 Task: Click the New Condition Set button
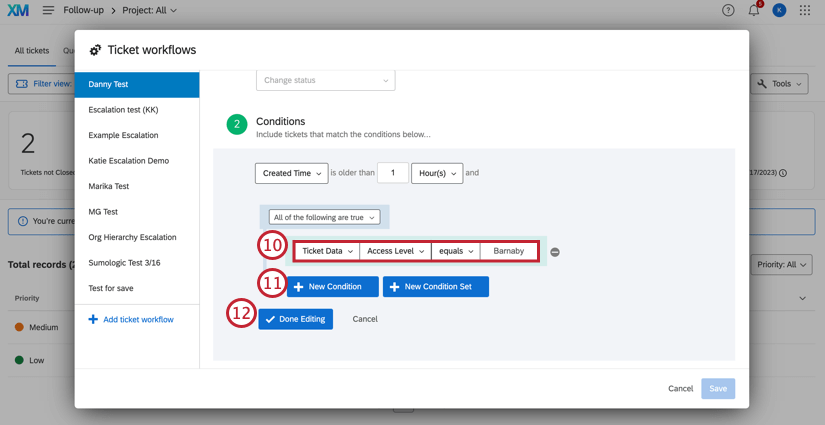pos(436,287)
